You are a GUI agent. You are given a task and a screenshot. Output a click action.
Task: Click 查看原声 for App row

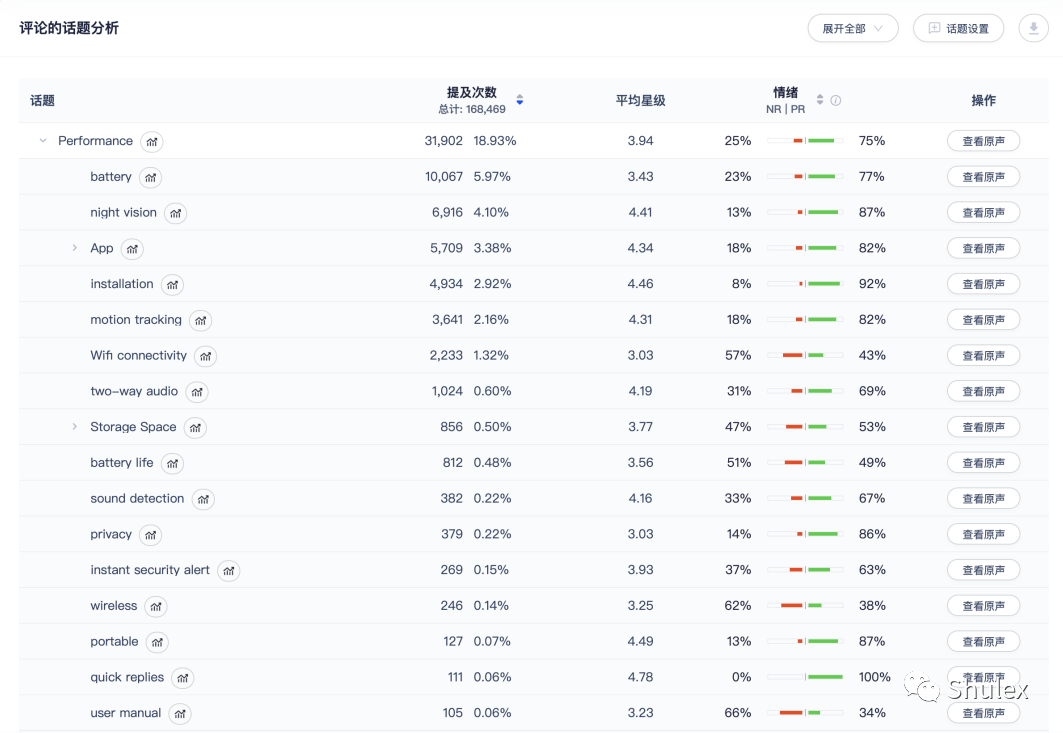click(983, 249)
